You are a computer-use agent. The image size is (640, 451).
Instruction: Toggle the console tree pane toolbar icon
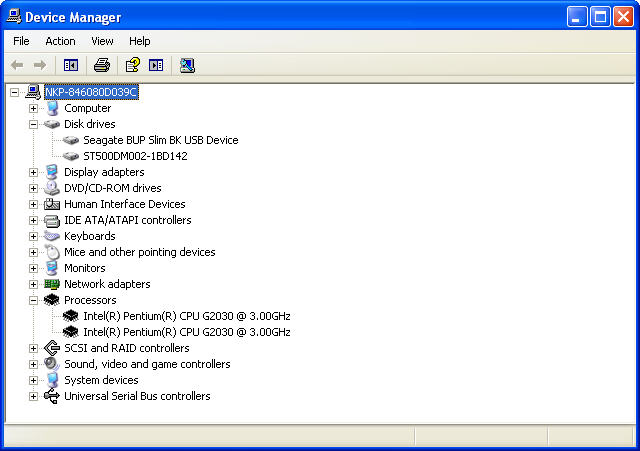coord(71,65)
